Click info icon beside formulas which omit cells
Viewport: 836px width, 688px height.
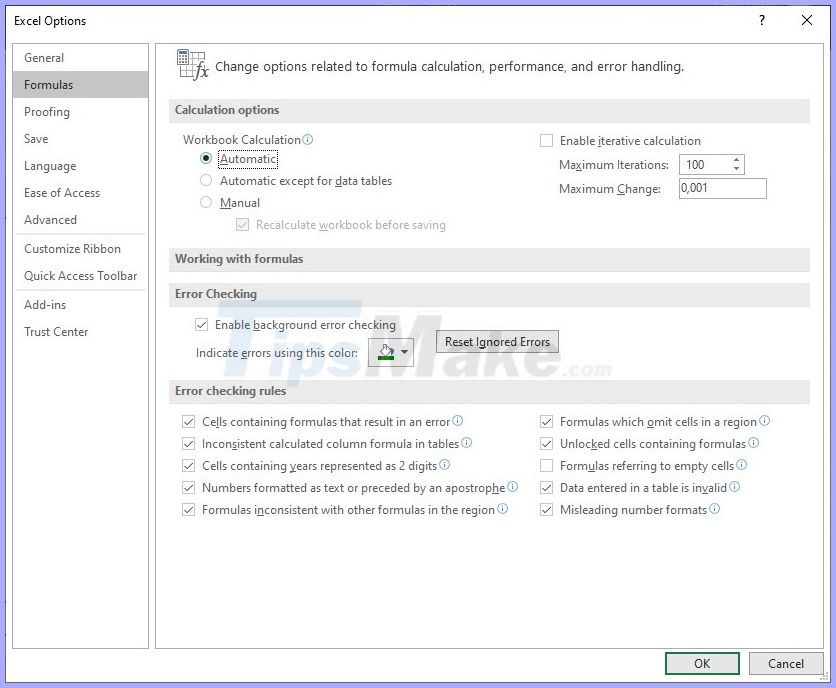pos(763,421)
